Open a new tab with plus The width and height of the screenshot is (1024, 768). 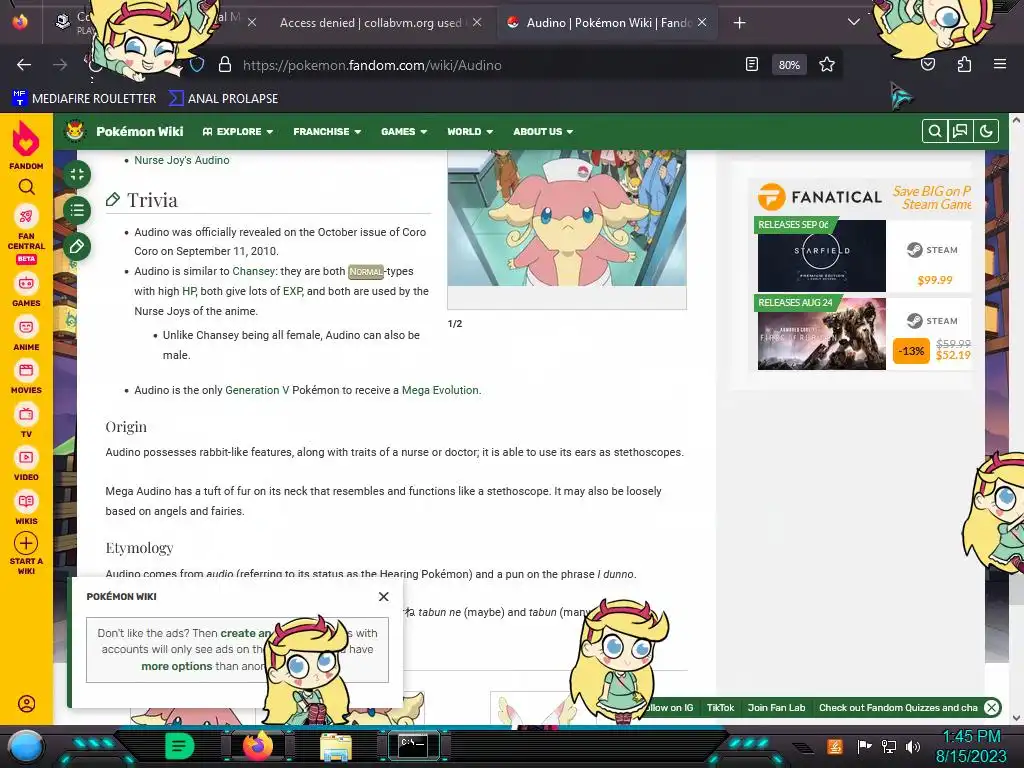[x=739, y=23]
